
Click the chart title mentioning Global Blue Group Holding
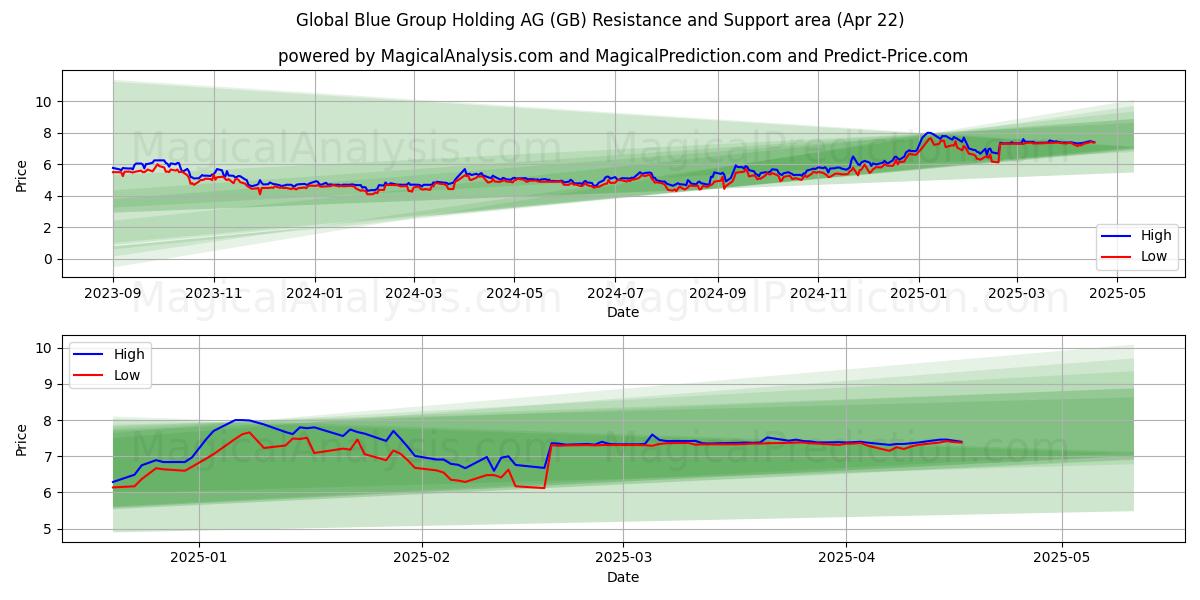click(x=600, y=20)
